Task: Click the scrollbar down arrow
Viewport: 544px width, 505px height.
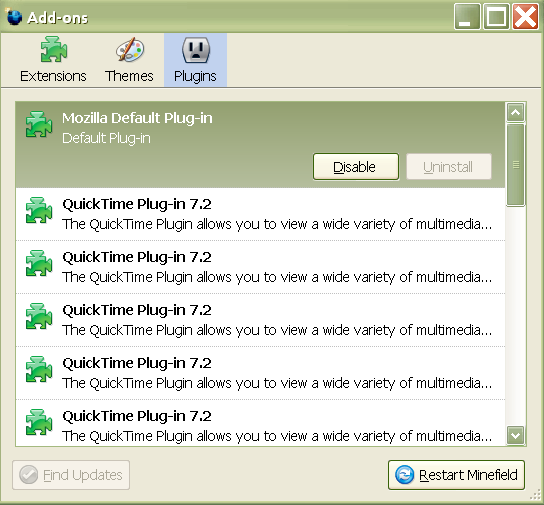Action: (x=516, y=435)
